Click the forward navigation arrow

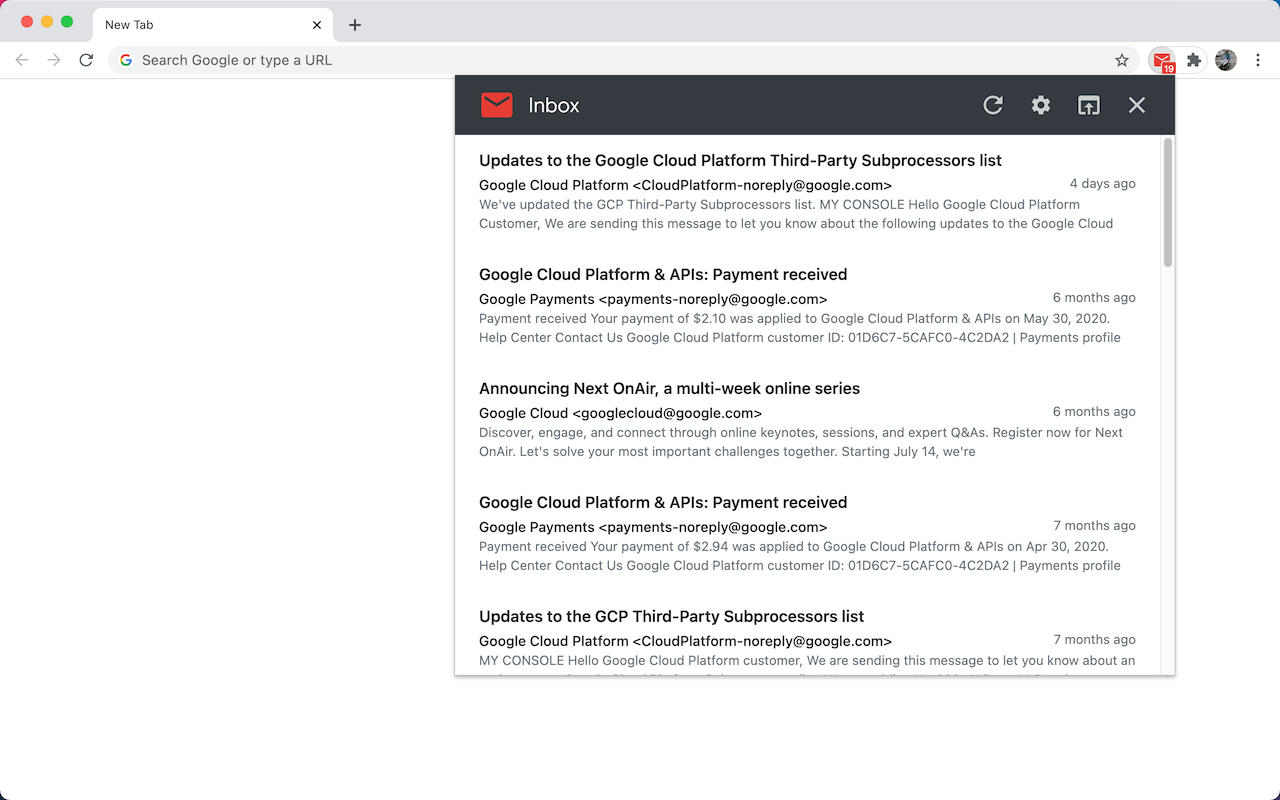(x=54, y=60)
